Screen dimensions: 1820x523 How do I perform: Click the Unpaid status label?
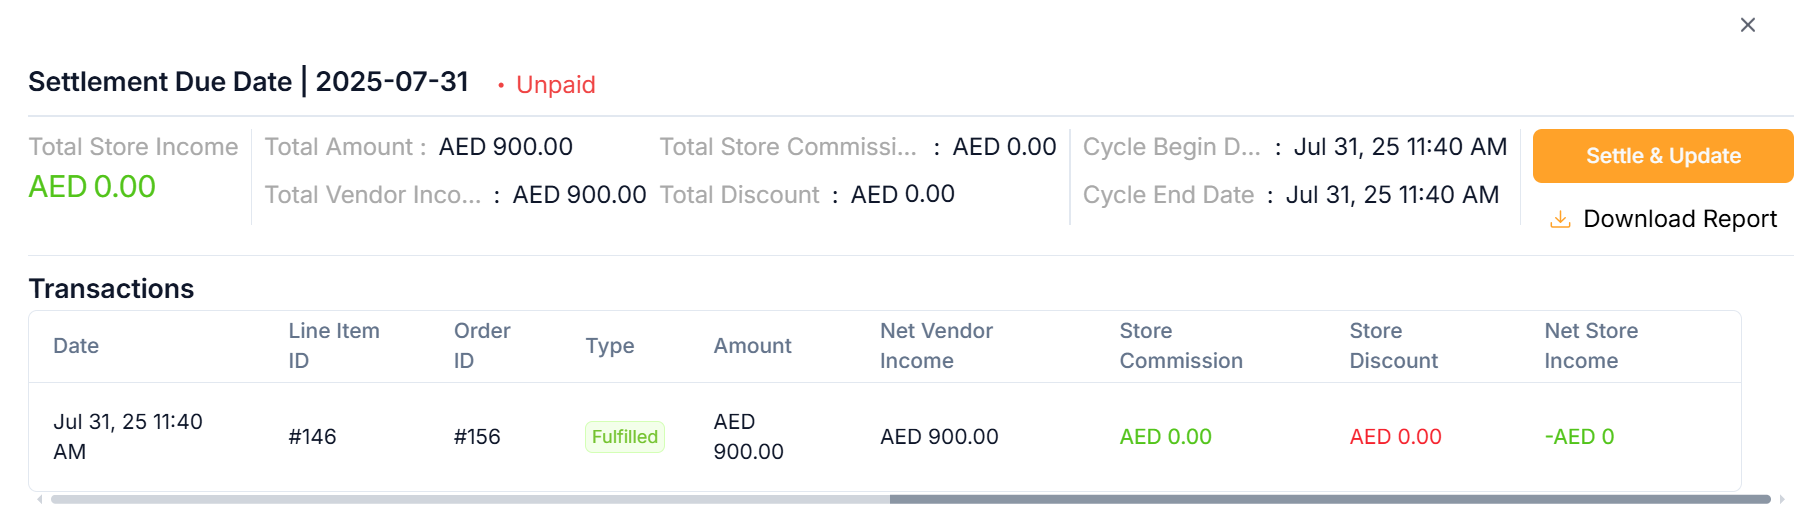(555, 85)
